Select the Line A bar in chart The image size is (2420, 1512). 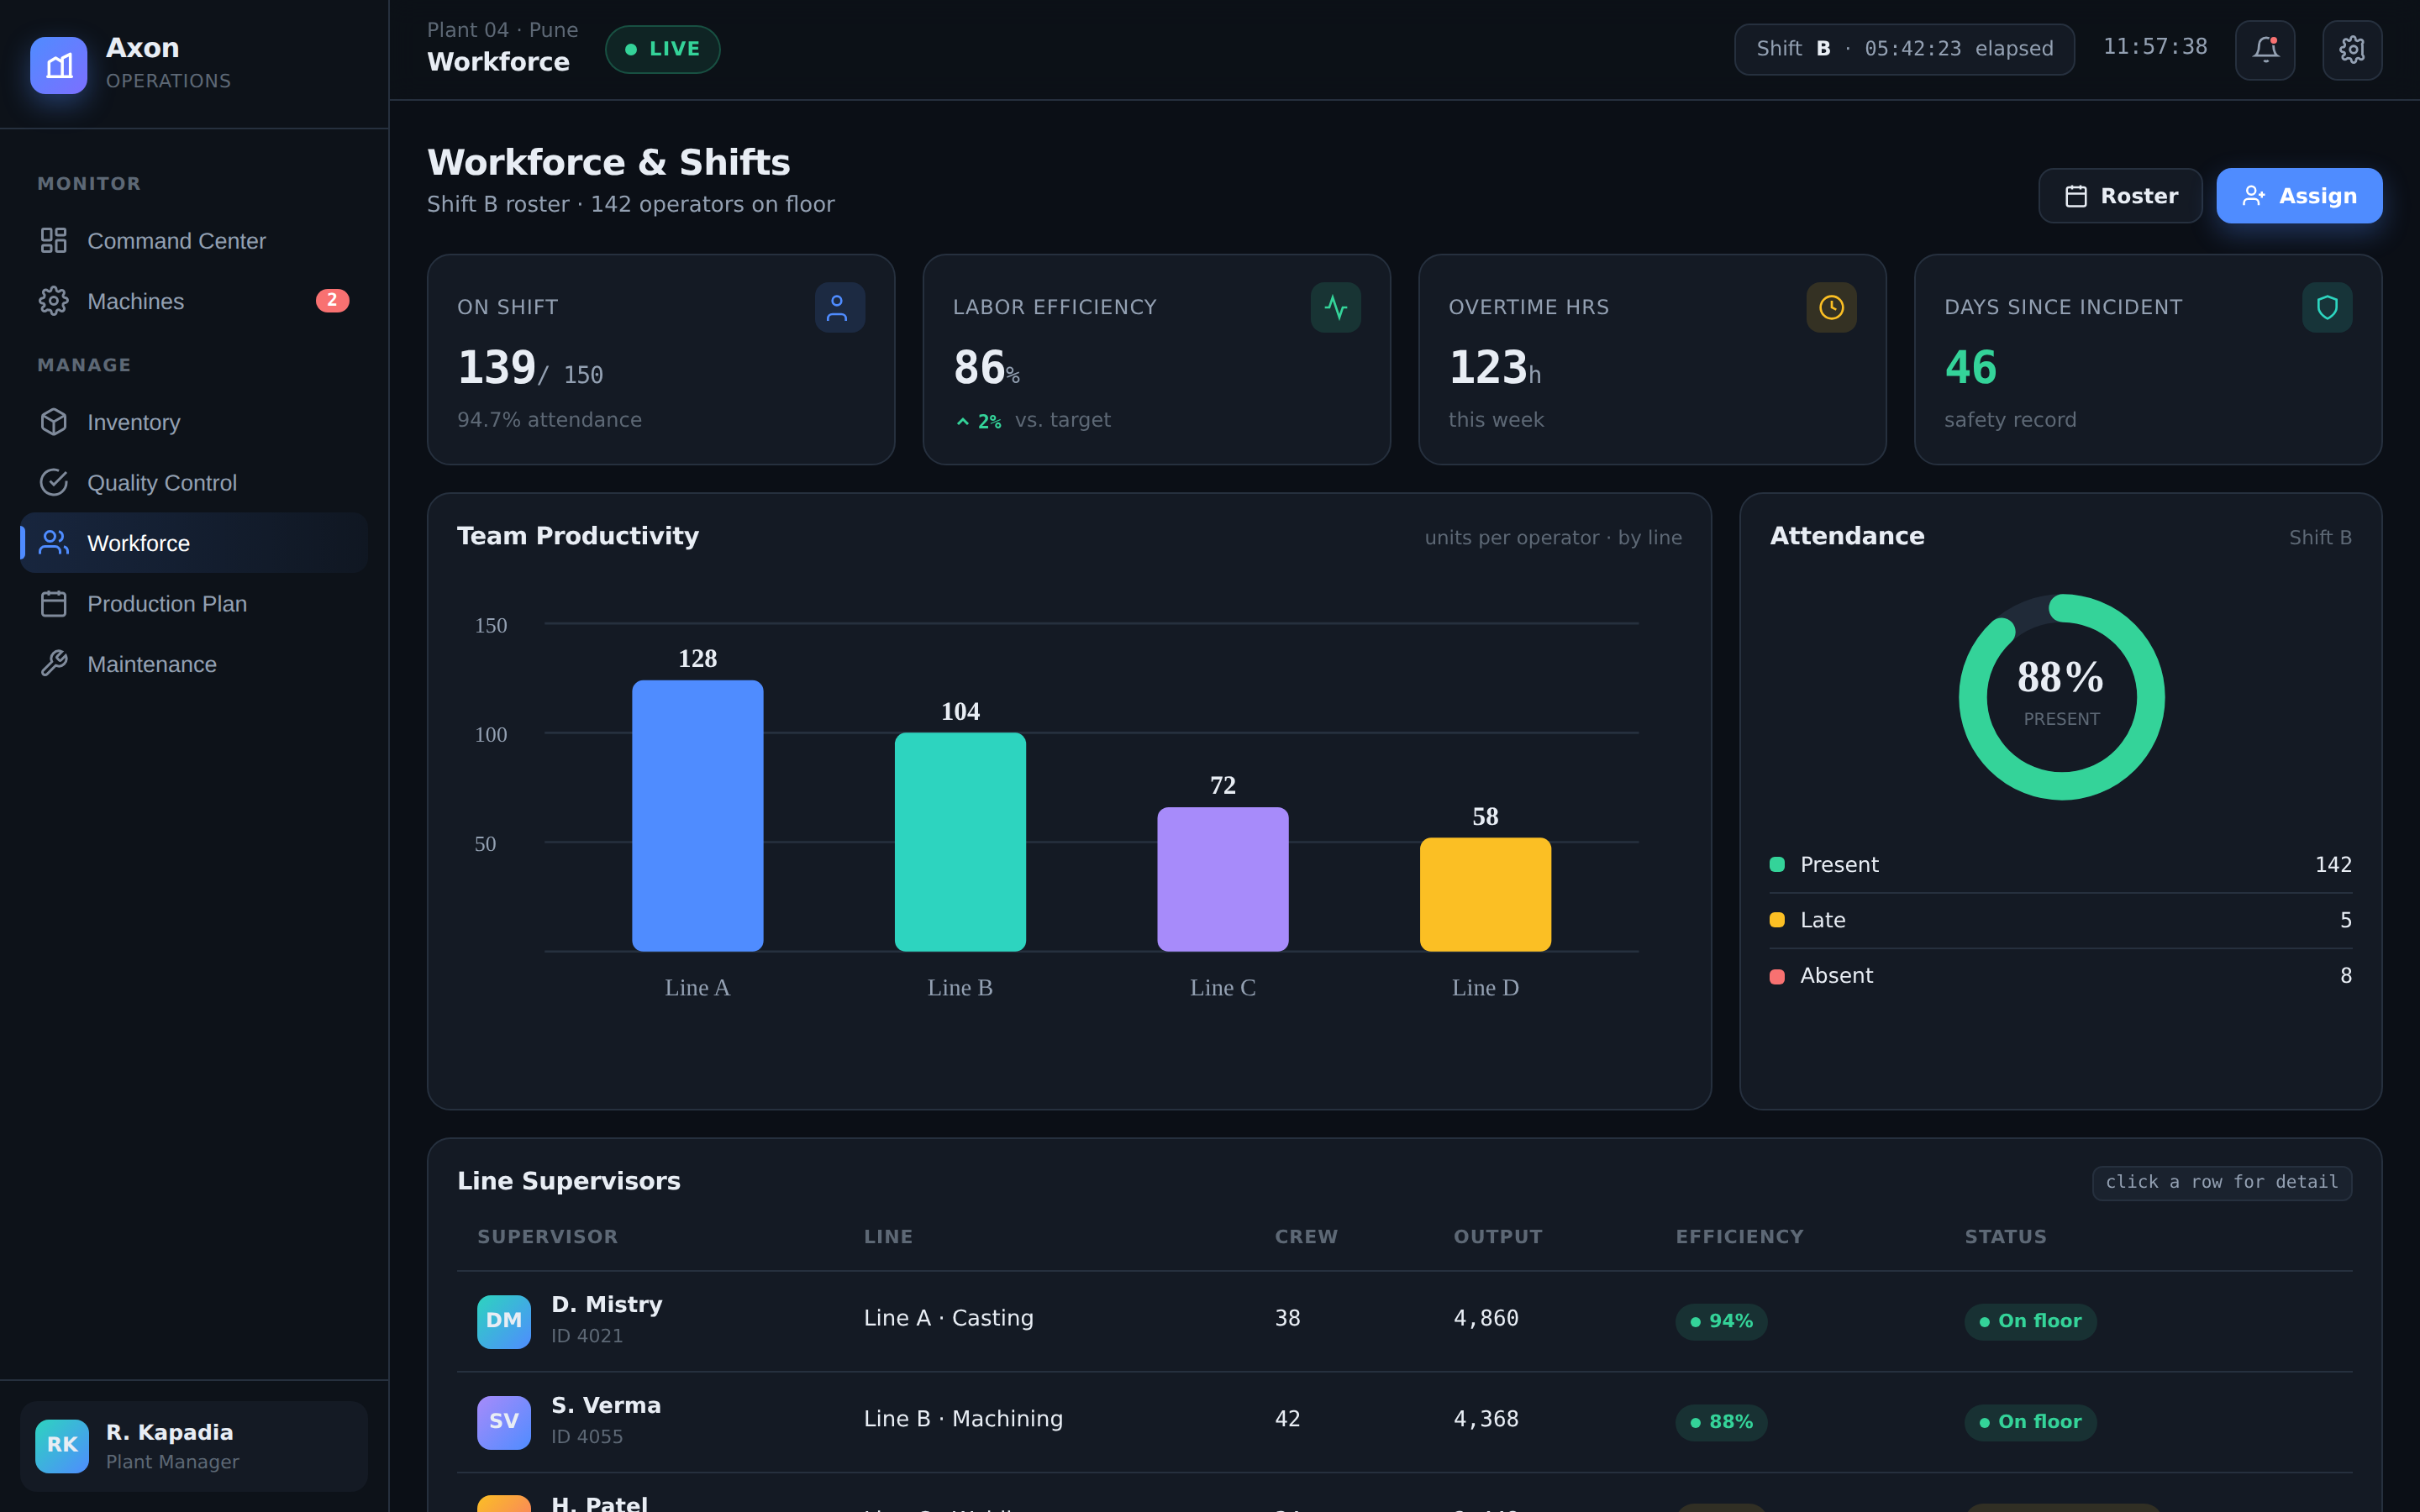[x=697, y=815]
